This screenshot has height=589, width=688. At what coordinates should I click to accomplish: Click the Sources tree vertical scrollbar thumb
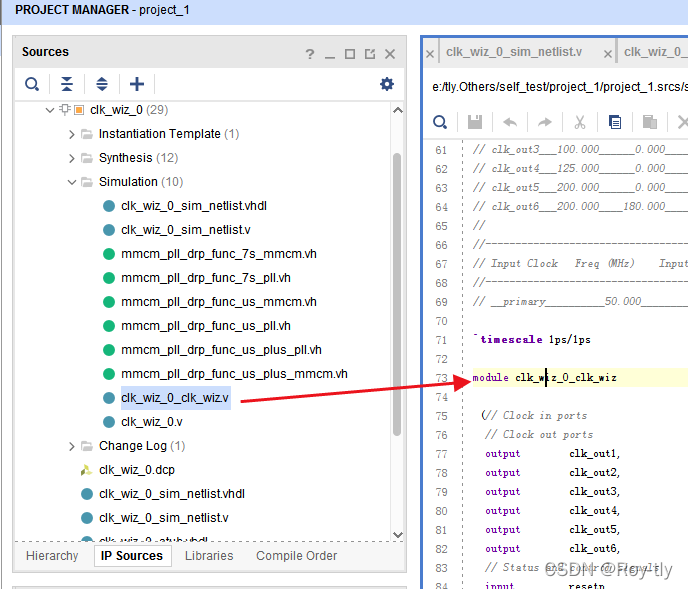click(397, 294)
